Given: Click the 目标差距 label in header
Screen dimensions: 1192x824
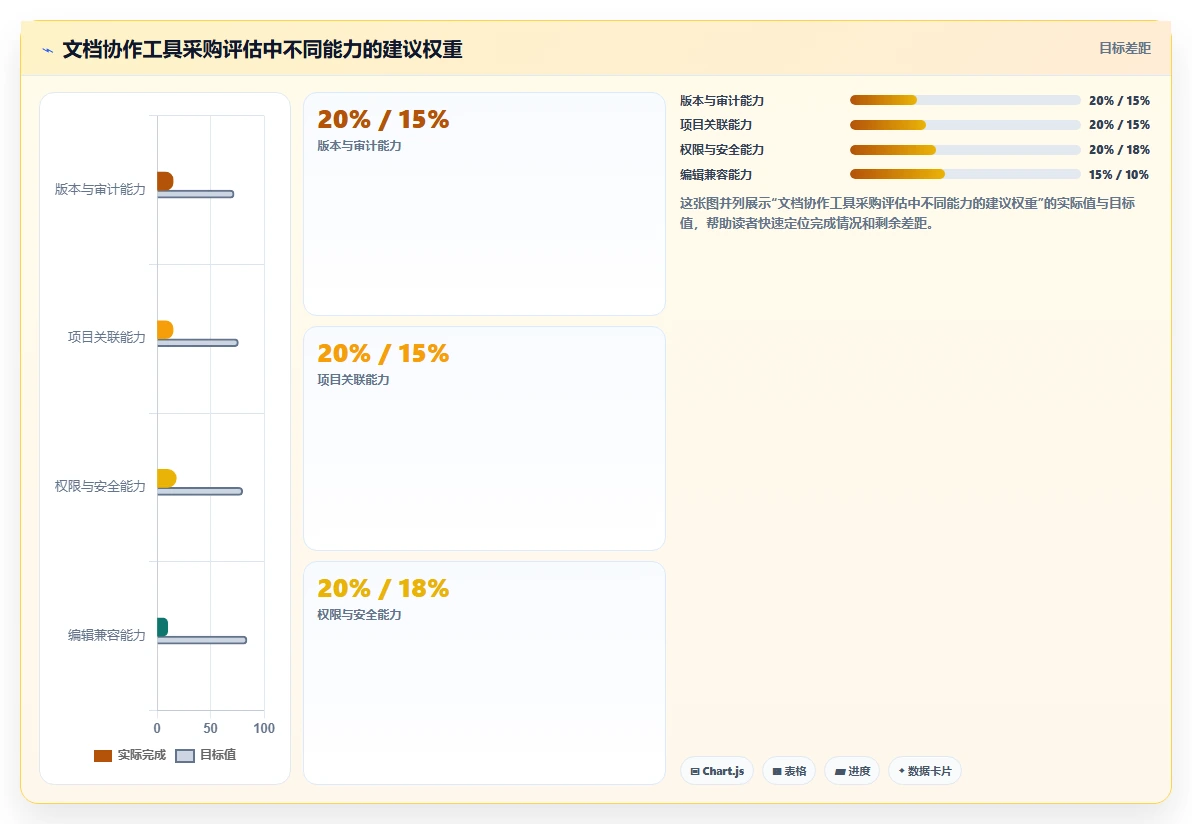Looking at the screenshot, I should (1124, 49).
